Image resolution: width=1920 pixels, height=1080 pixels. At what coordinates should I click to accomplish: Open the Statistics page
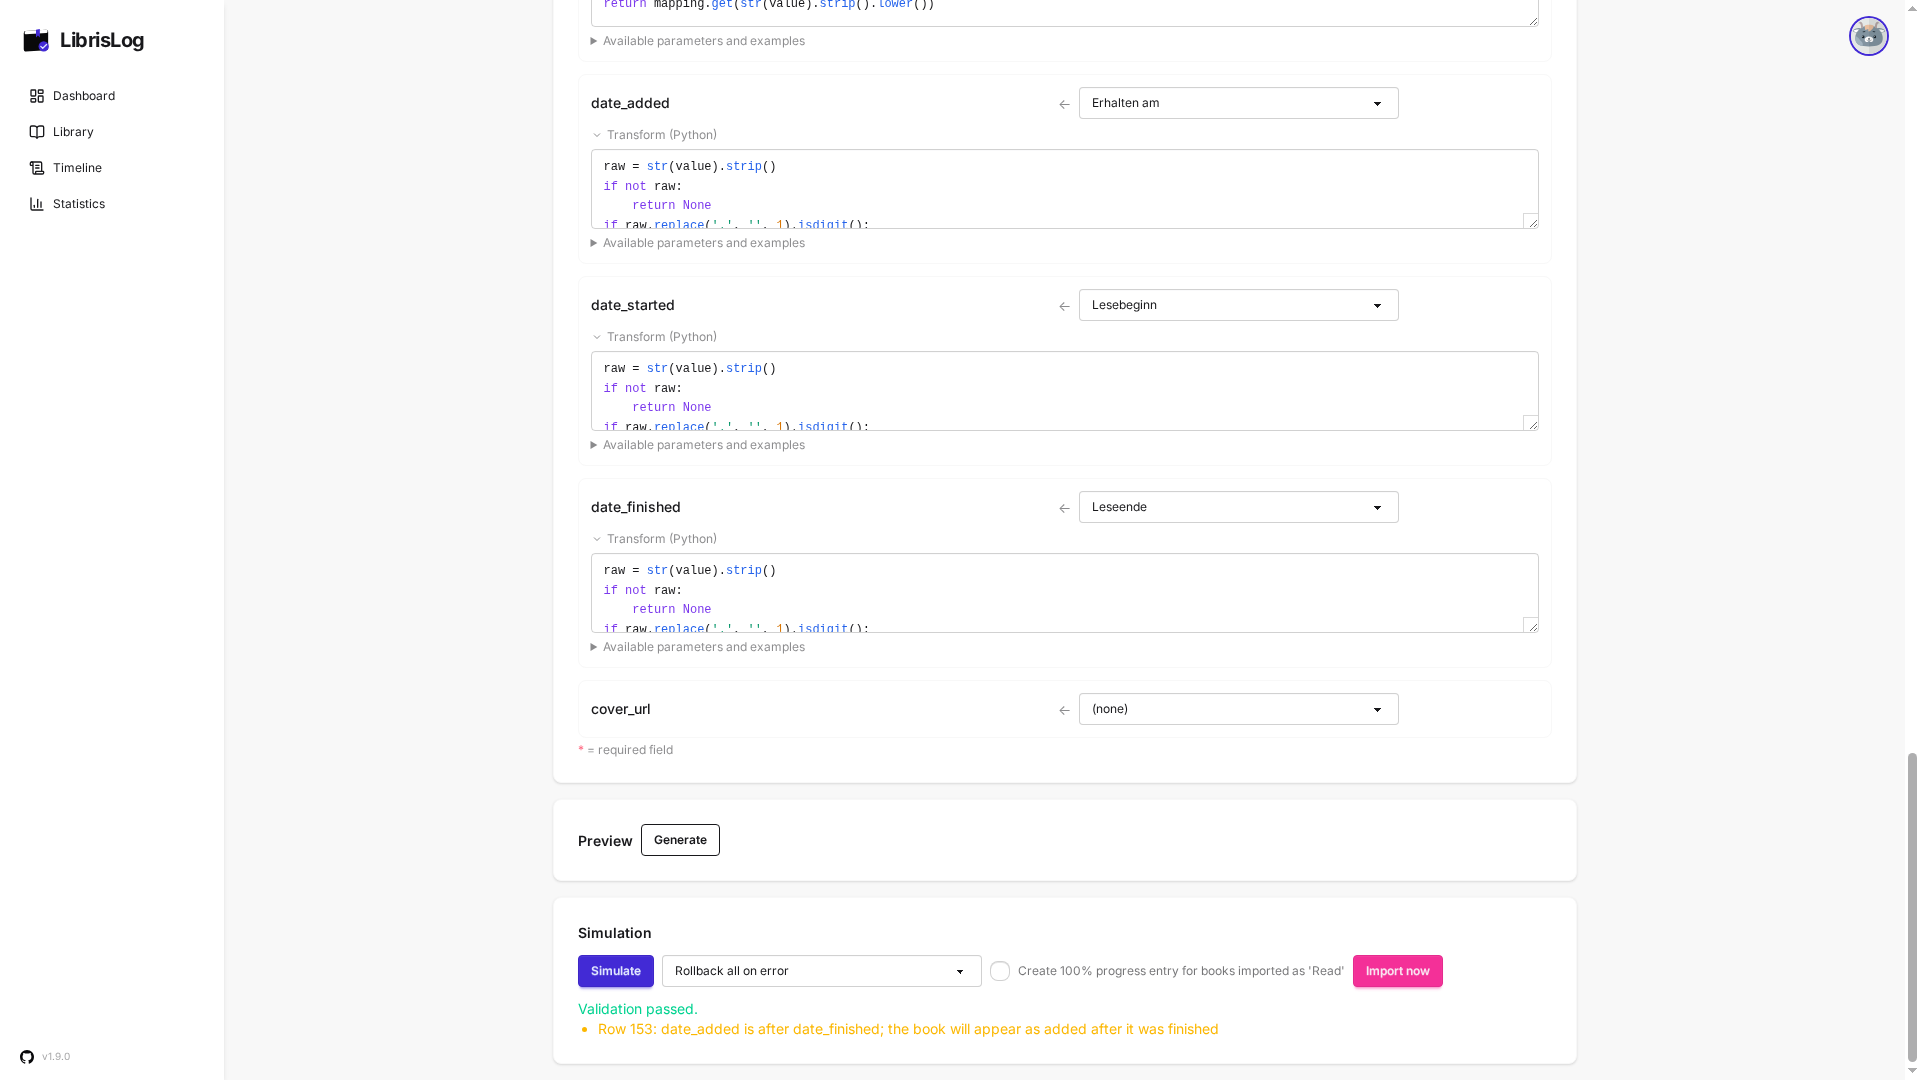coord(79,204)
